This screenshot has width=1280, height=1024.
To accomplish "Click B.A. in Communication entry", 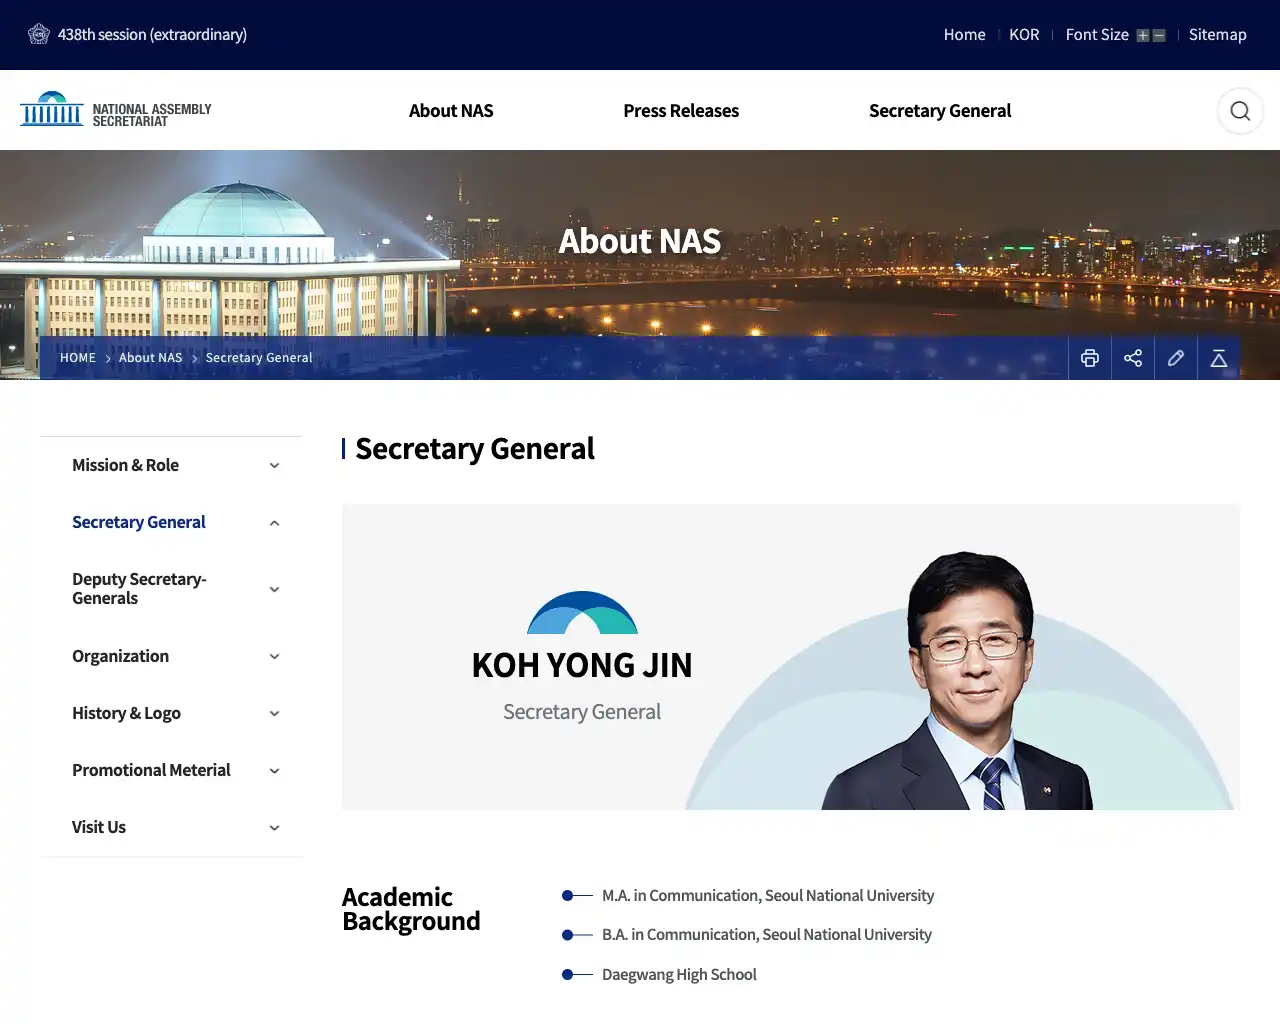I will click(x=767, y=935).
